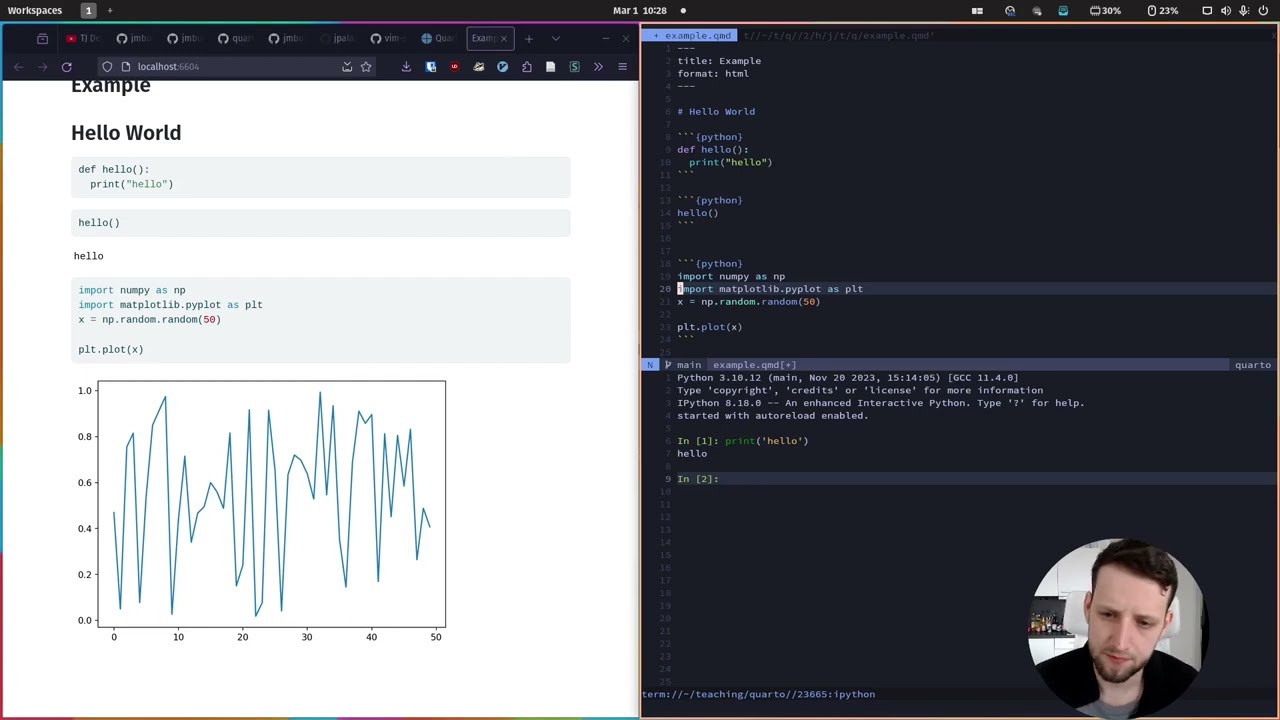Select the jpala GitHub tab
1280x720 pixels.
(x=338, y=39)
